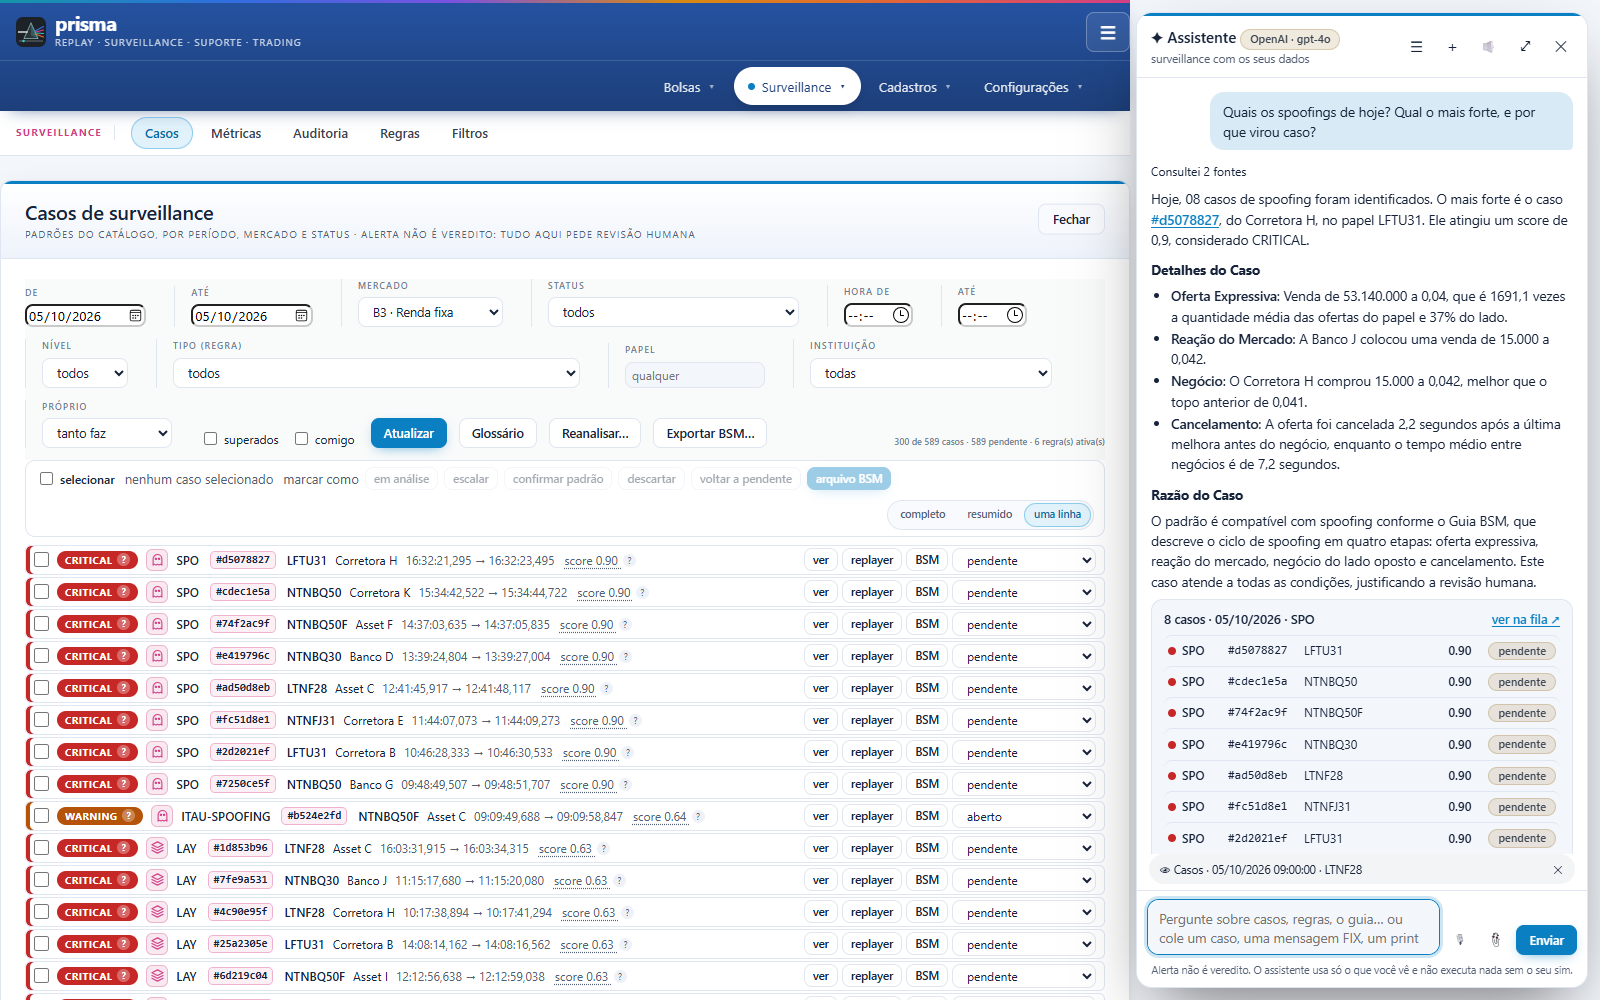Open the STATUS todos dropdown

(x=673, y=312)
